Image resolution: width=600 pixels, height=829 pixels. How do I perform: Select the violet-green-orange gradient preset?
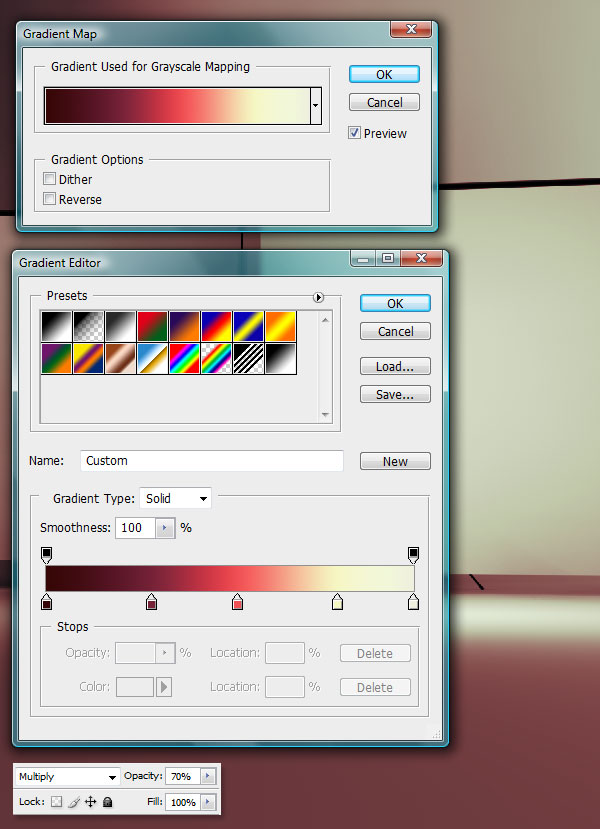tap(56, 358)
